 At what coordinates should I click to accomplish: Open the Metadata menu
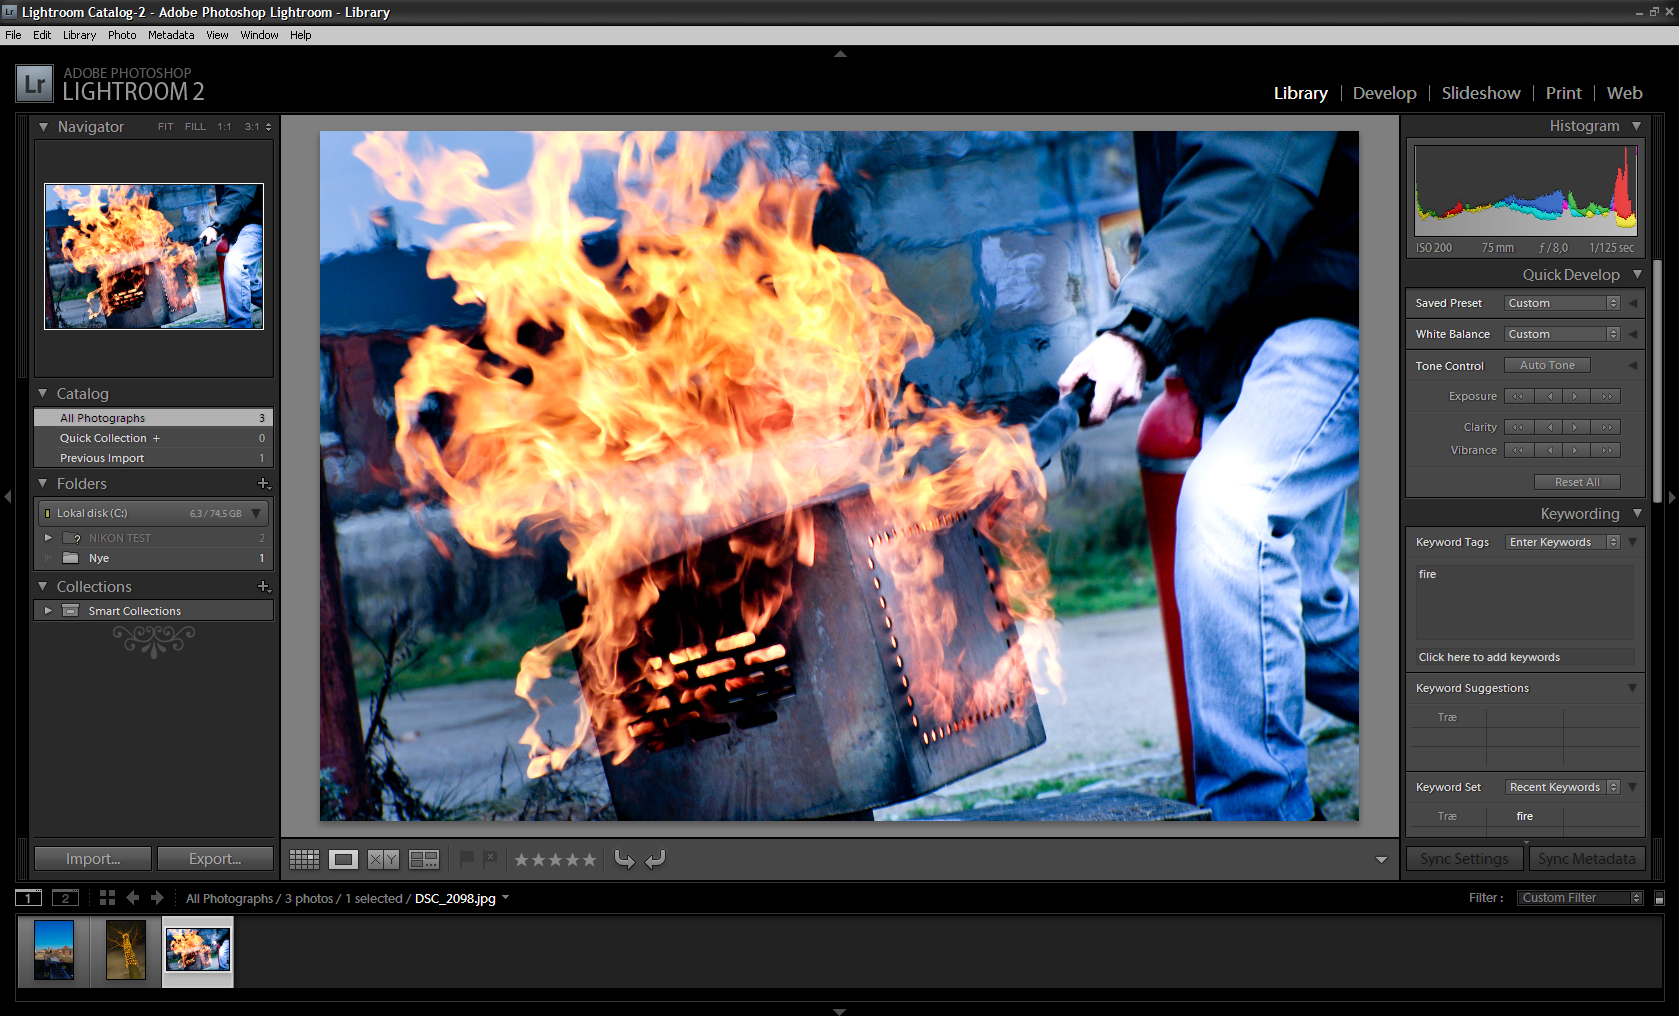click(x=171, y=35)
